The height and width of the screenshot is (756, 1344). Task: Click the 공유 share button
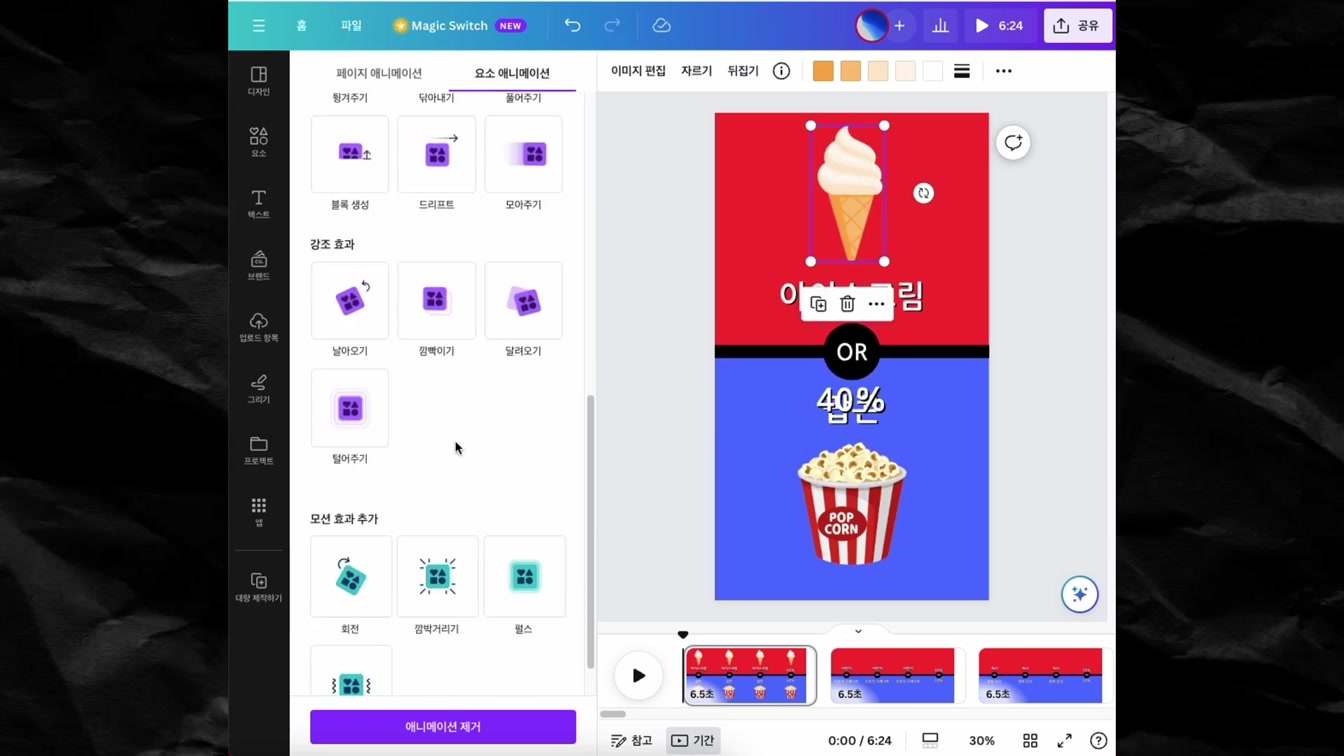click(x=1077, y=26)
